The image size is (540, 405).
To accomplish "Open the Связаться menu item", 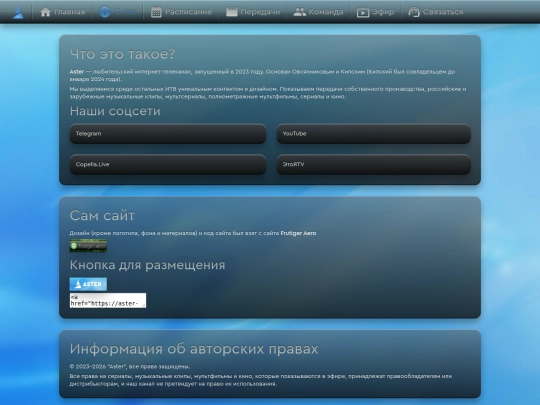I will (436, 12).
